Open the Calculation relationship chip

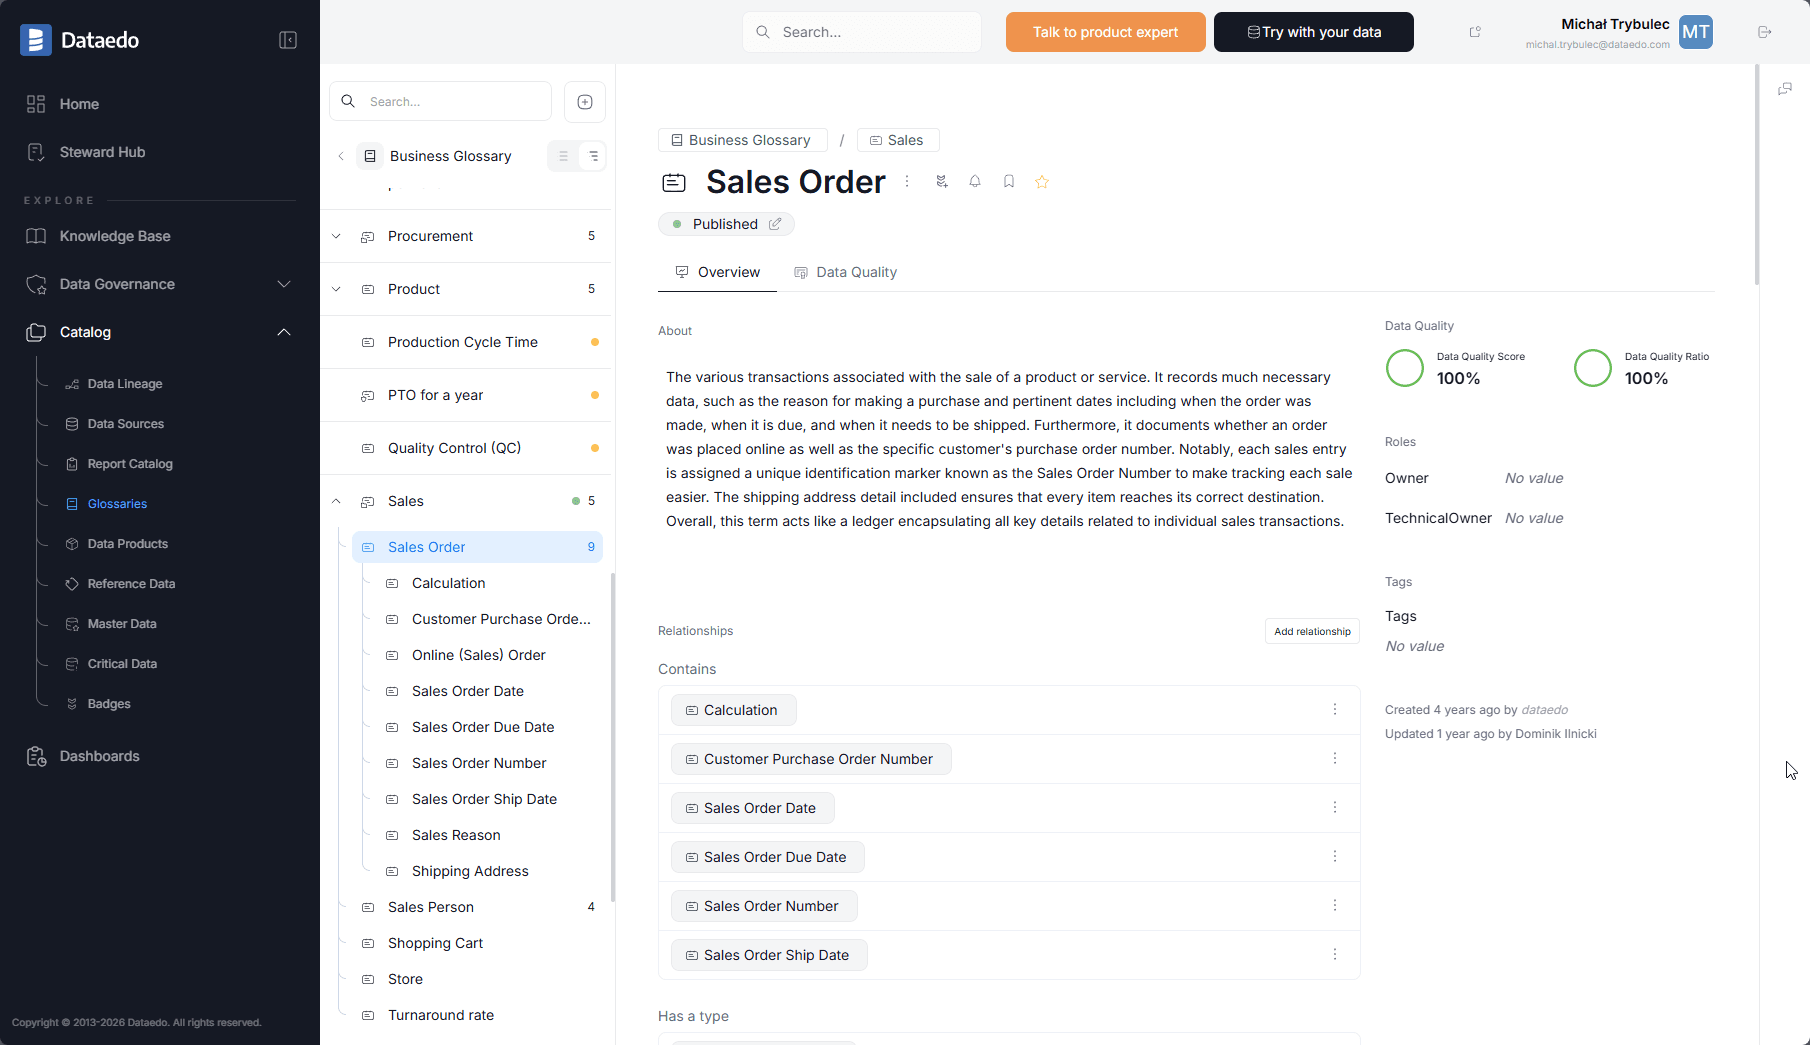pos(733,710)
